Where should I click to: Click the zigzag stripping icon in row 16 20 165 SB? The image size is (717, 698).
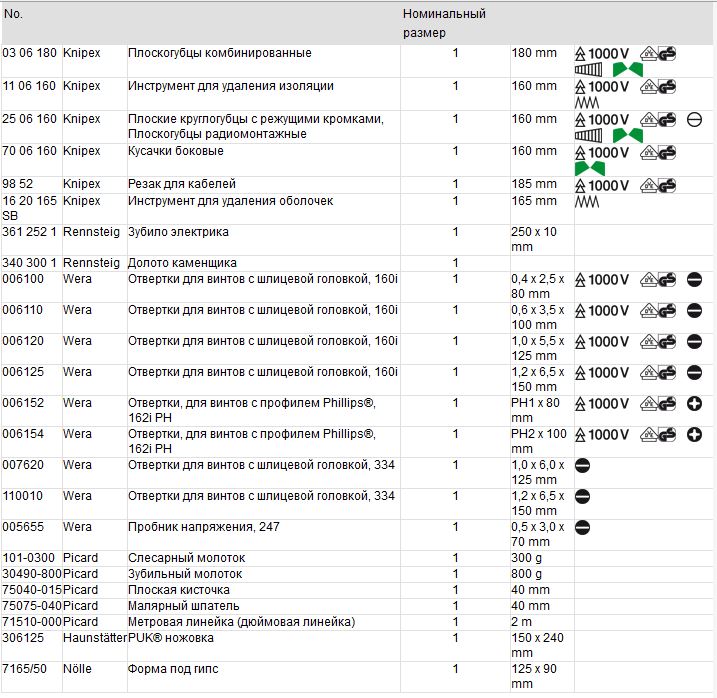point(585,203)
